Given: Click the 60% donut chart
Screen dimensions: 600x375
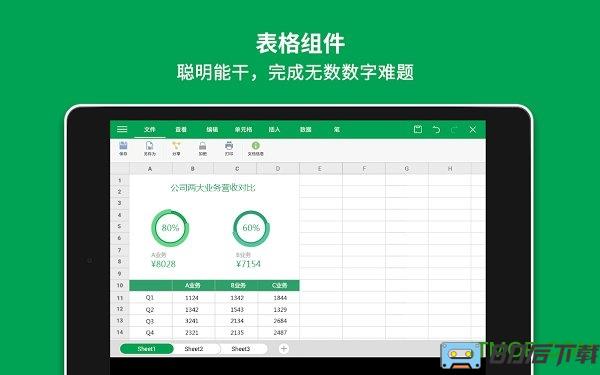Looking at the screenshot, I should tap(251, 228).
